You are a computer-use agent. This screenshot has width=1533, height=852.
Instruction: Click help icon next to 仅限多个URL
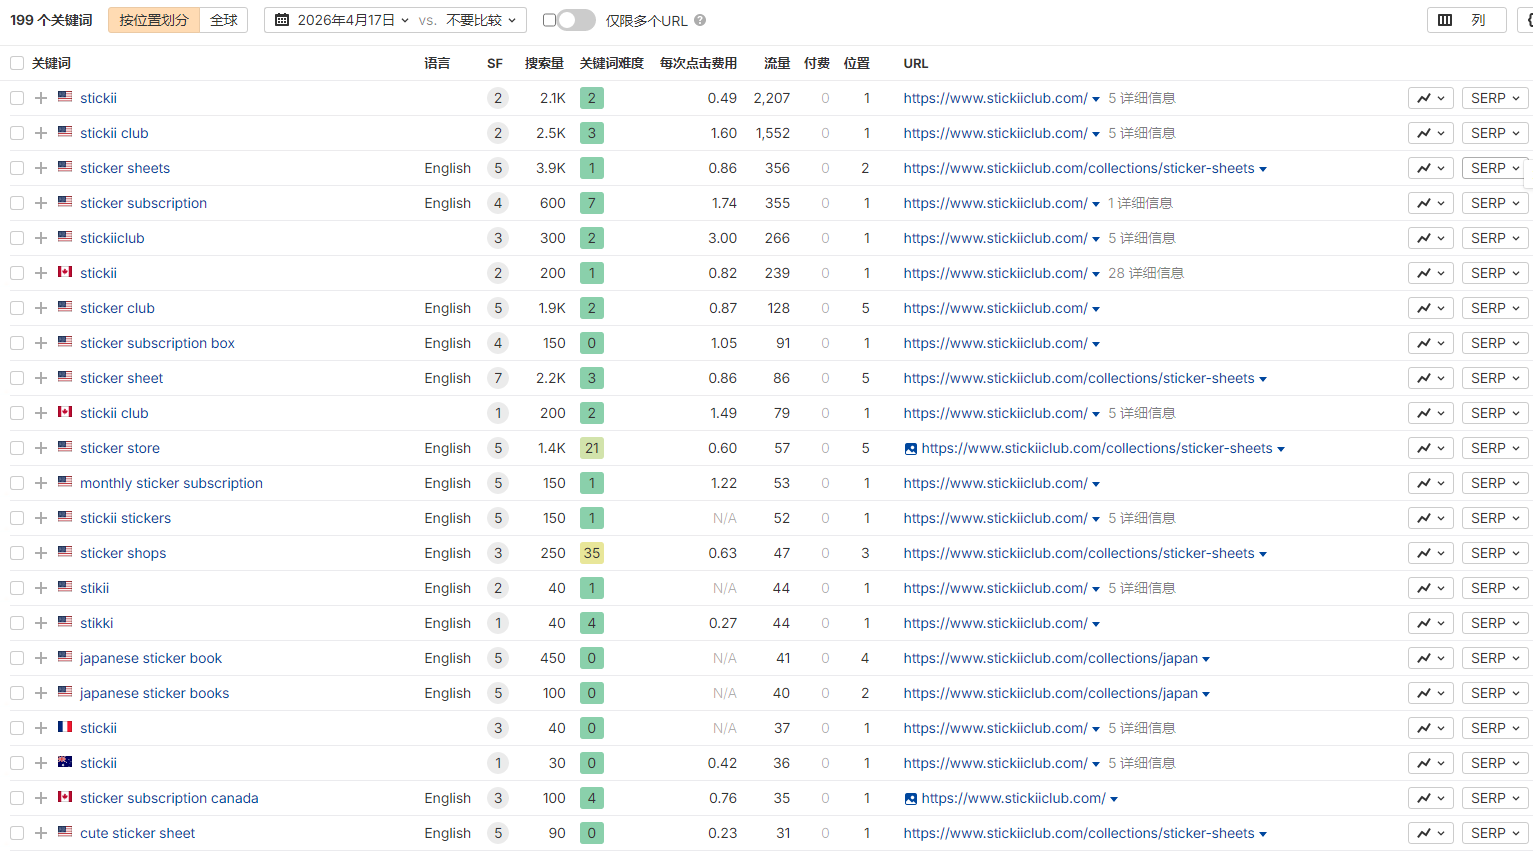(700, 20)
